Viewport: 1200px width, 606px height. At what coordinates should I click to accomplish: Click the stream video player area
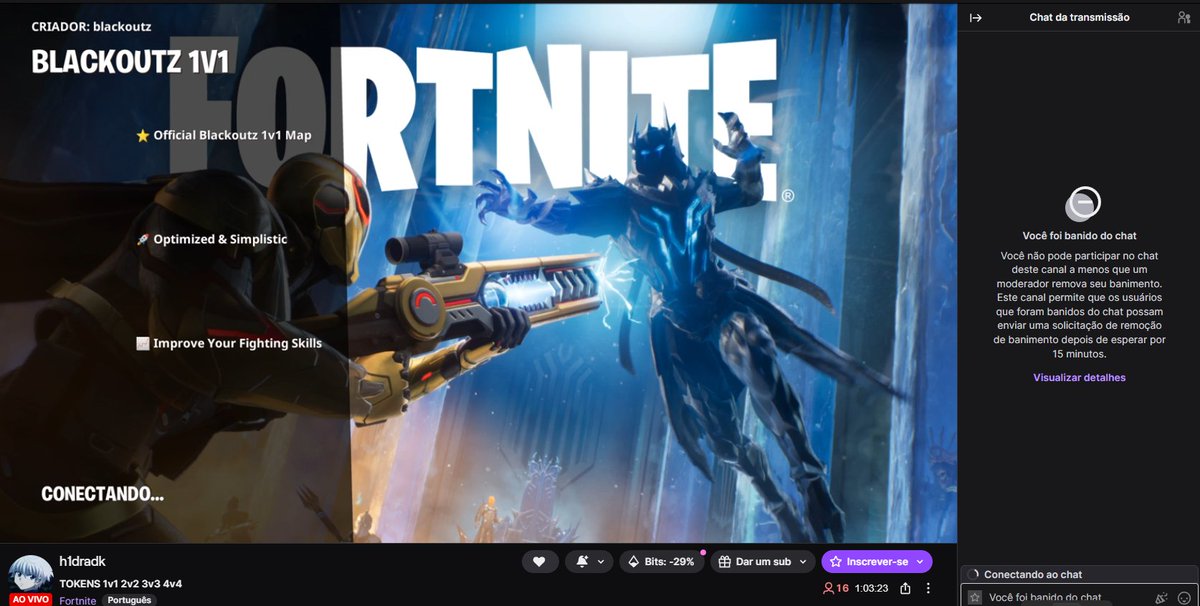[478, 272]
